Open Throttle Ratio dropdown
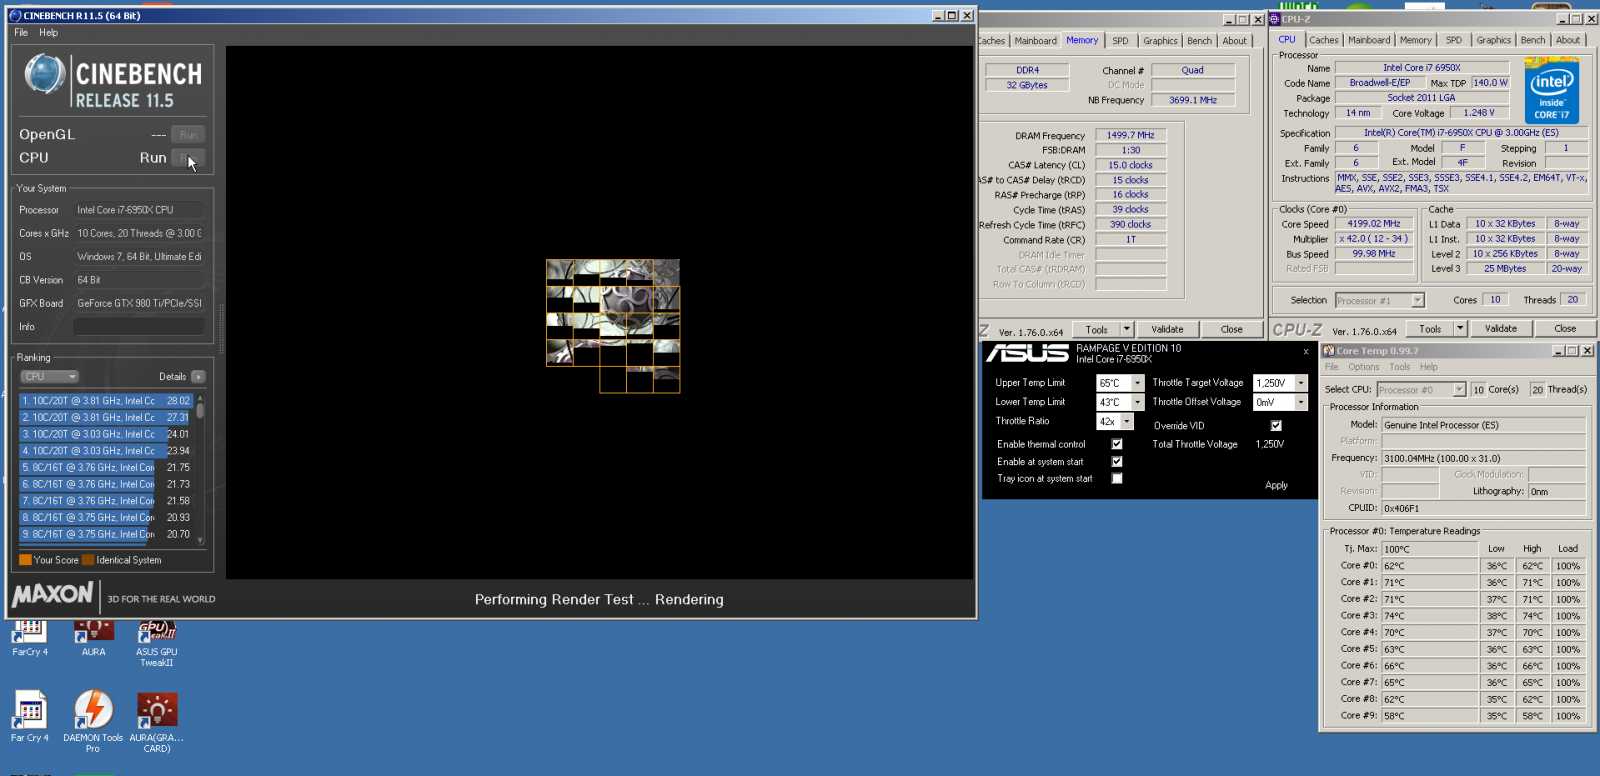The width and height of the screenshot is (1600, 776). click(x=1127, y=421)
